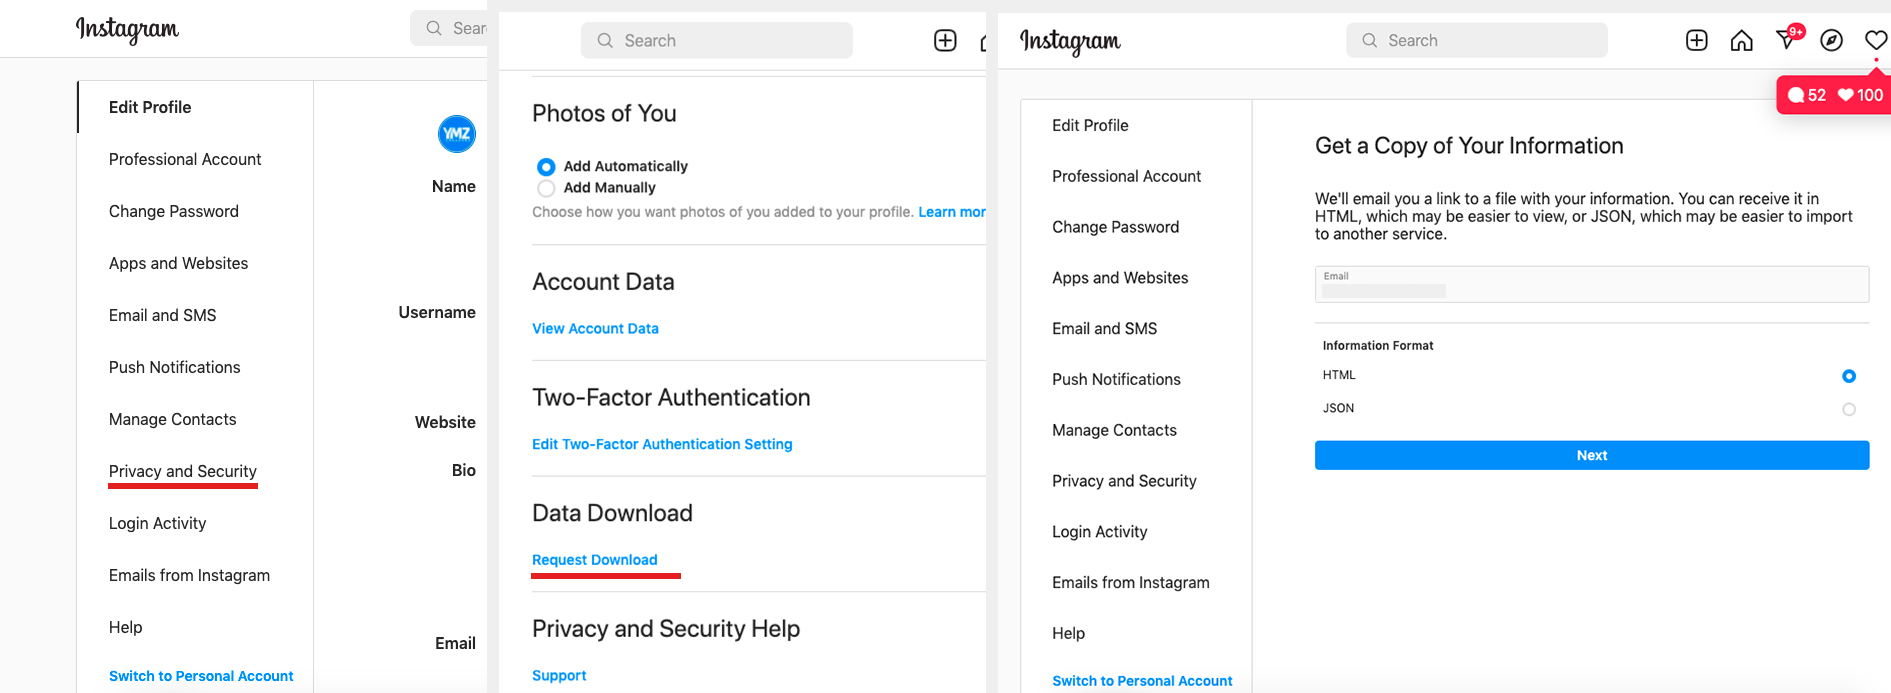Open Privacy and Security in the left sidebar
The image size is (1891, 693).
coord(183,471)
